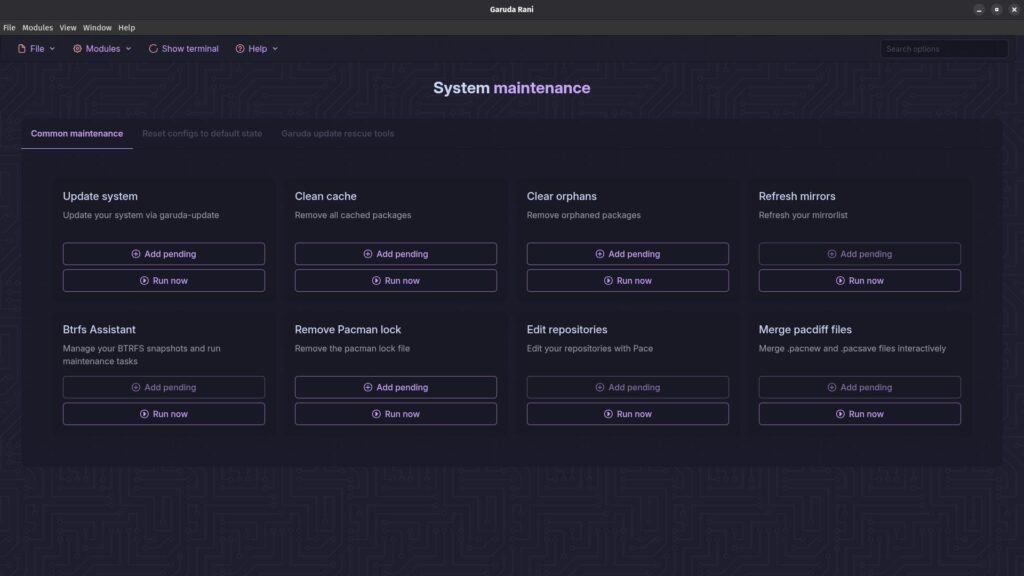1024x576 pixels.
Task: Click play icon on Clean cache Run now
Action: tap(376, 281)
